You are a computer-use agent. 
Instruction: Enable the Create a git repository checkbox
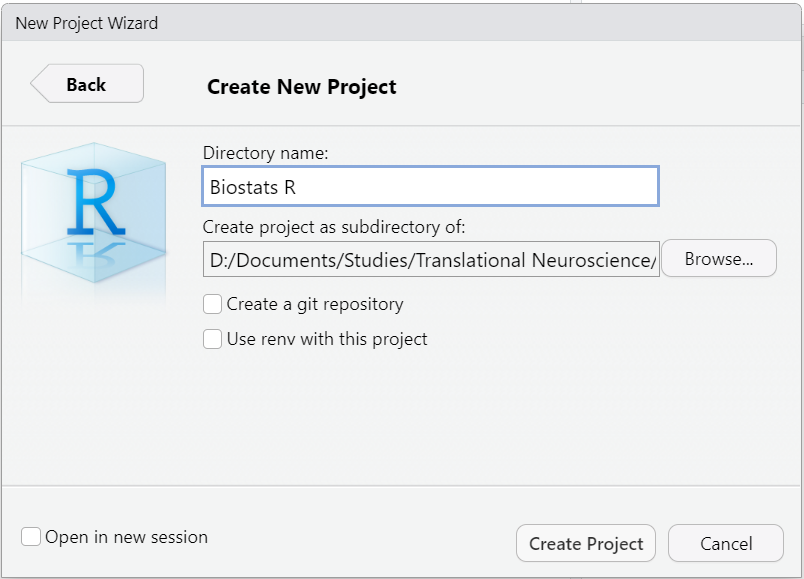212,304
